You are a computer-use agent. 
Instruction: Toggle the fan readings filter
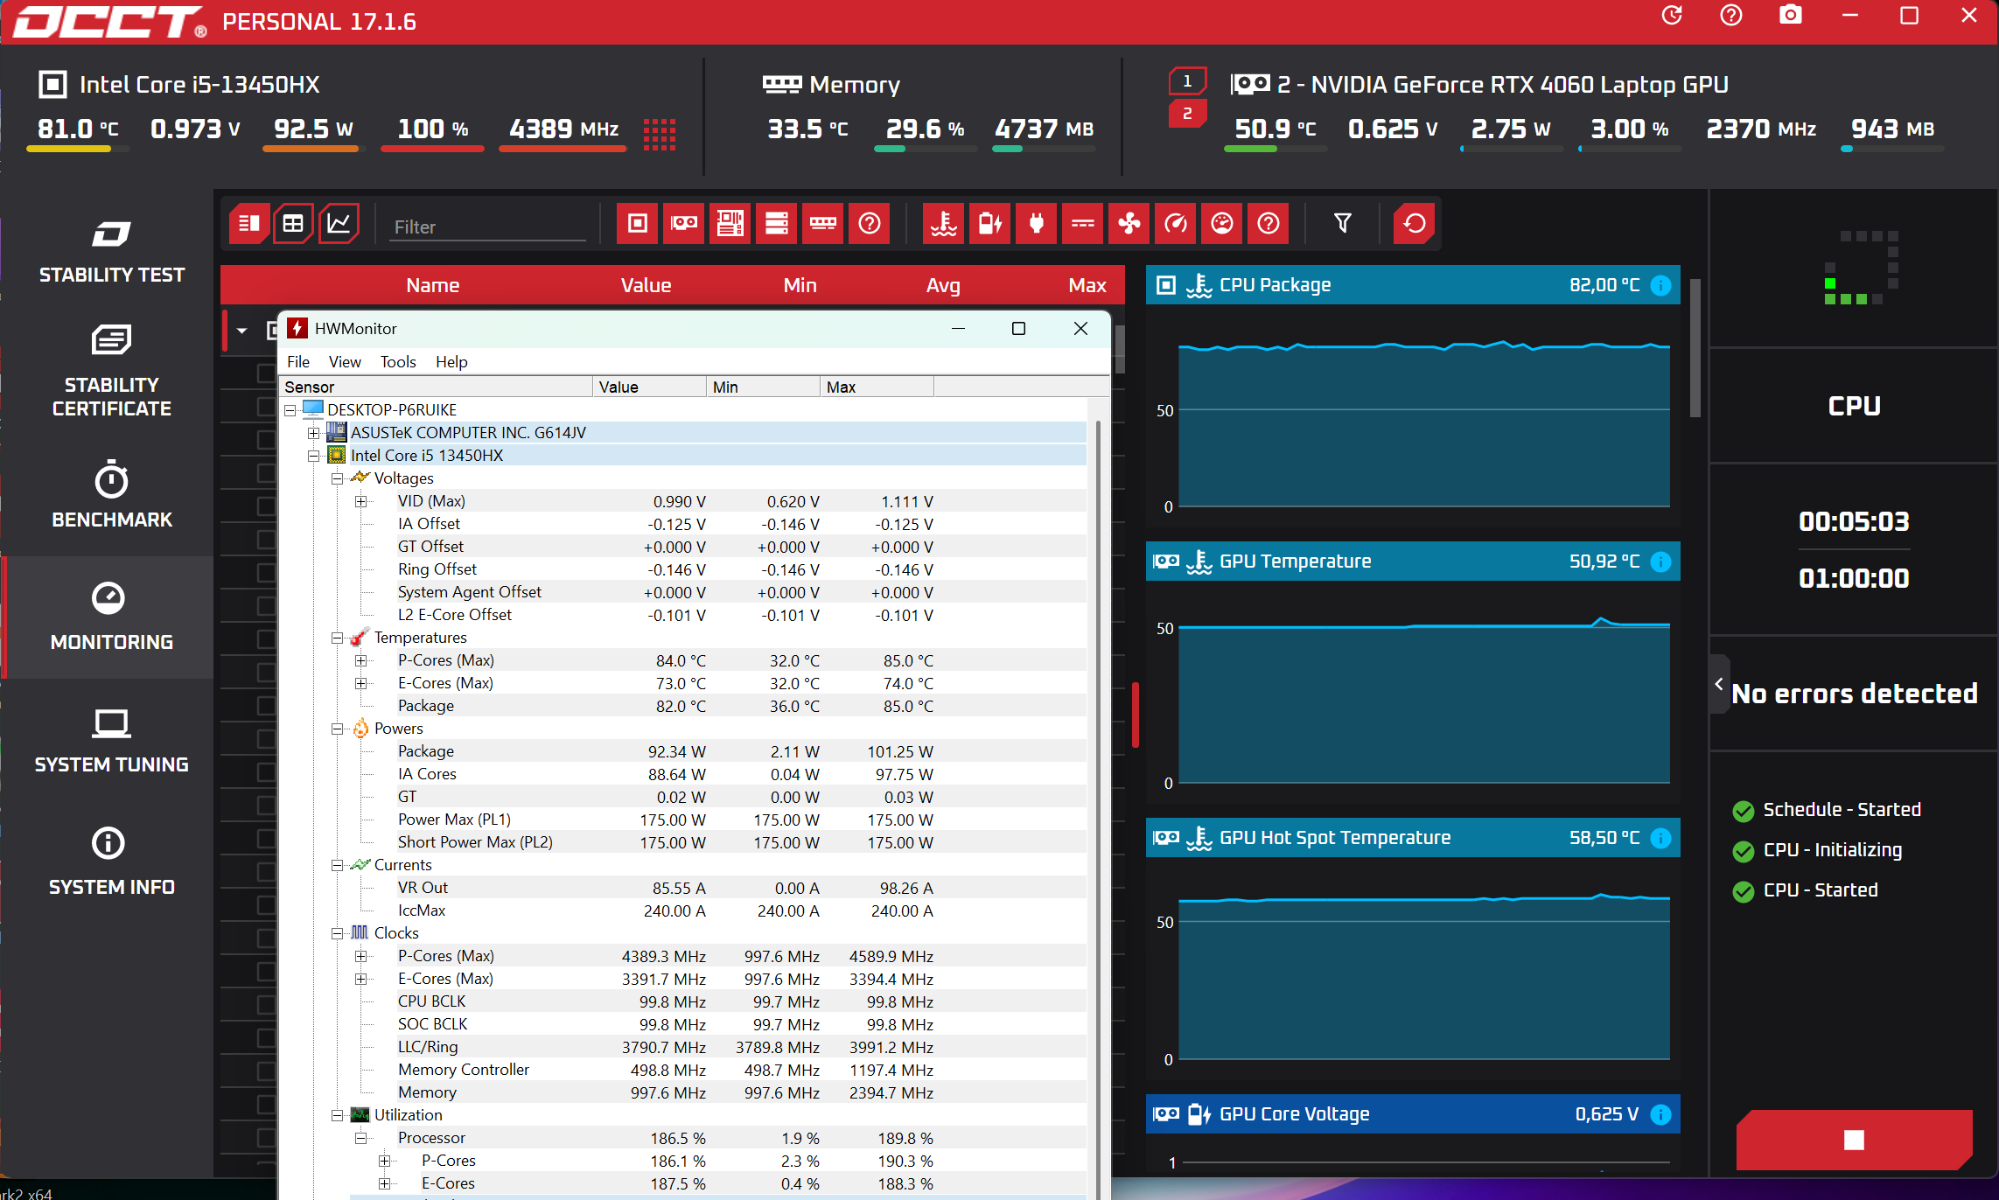[x=1129, y=223]
